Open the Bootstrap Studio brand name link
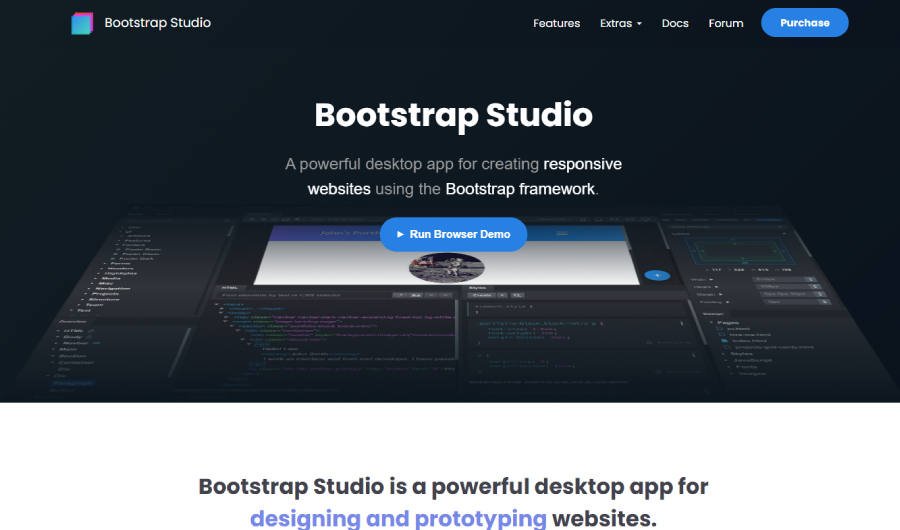Viewport: 900px width, 530px height. click(157, 23)
